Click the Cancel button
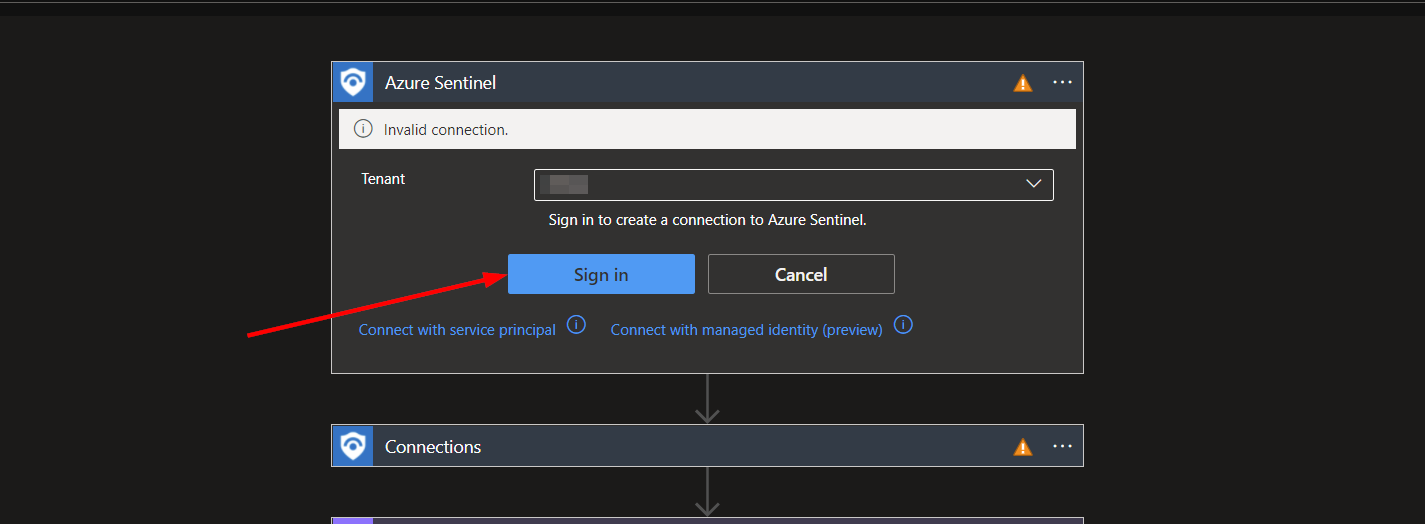 tap(801, 274)
